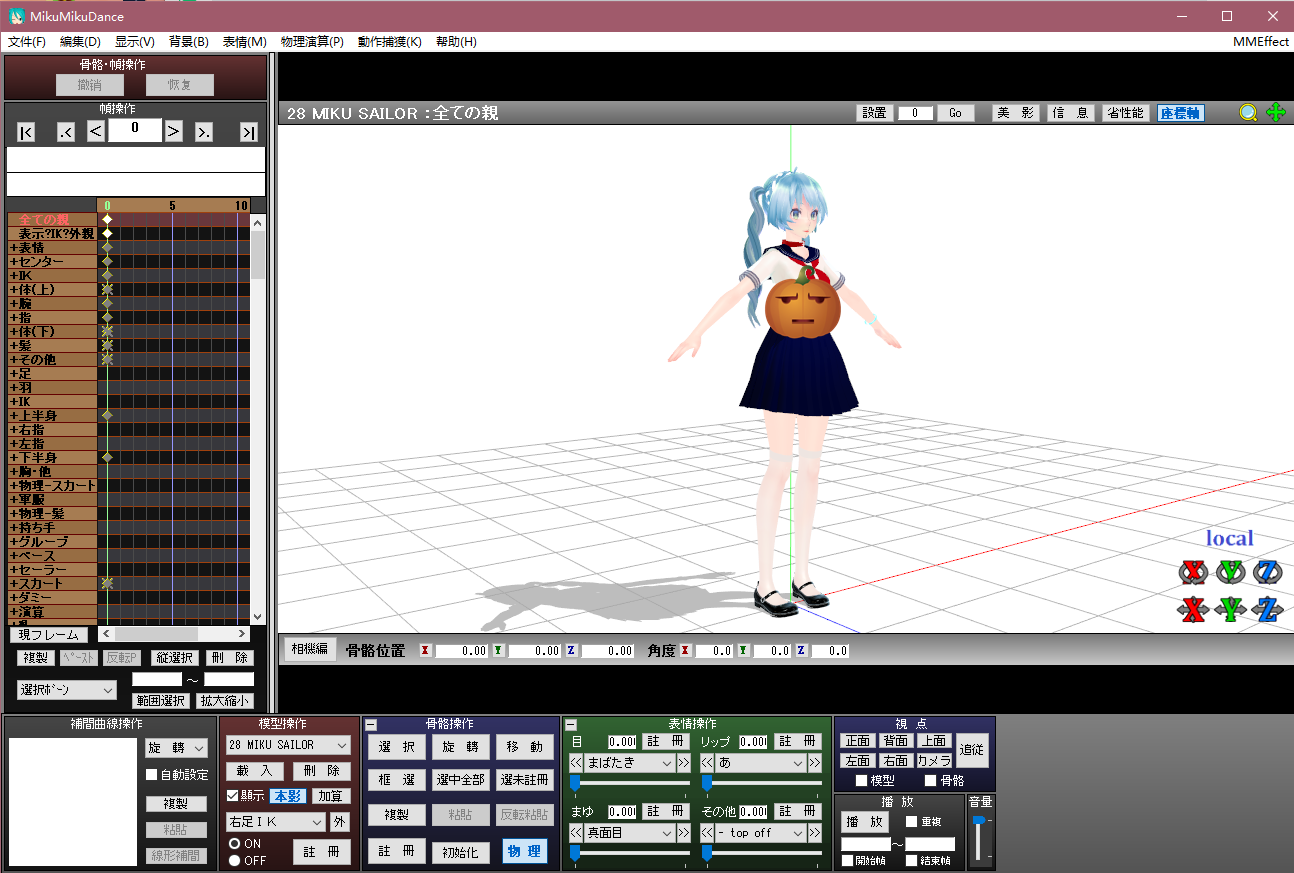Enable the 重複 repeat playback checkbox
The height and width of the screenshot is (873, 1294).
tap(912, 821)
